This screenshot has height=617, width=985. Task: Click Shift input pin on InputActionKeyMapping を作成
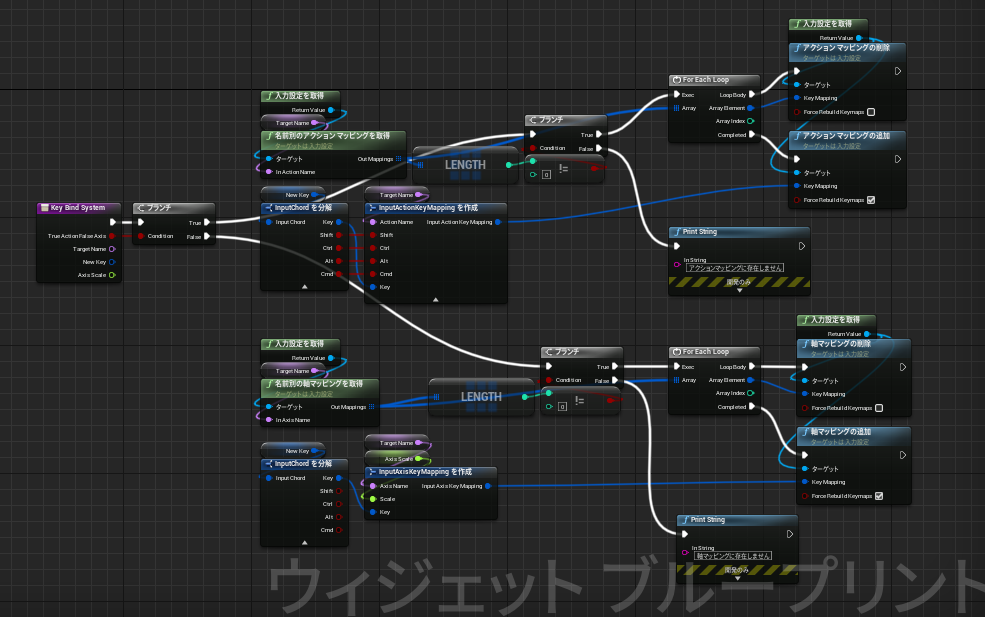click(373, 235)
